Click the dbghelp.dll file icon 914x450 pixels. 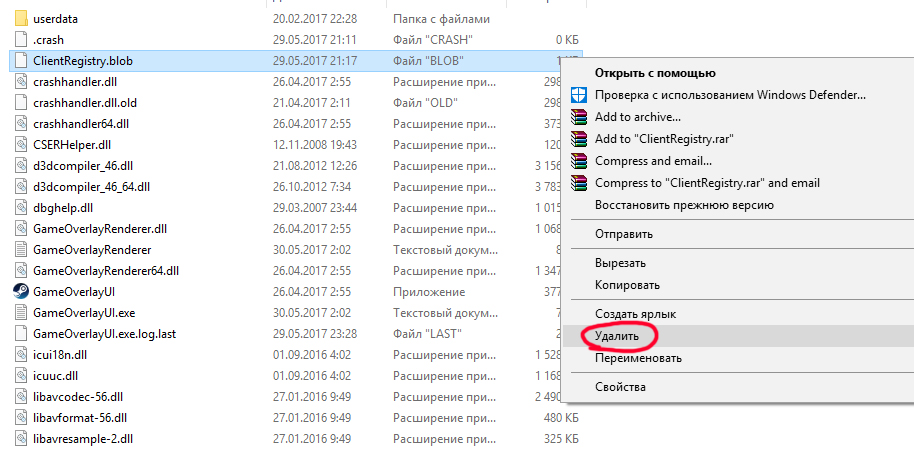pos(21,208)
